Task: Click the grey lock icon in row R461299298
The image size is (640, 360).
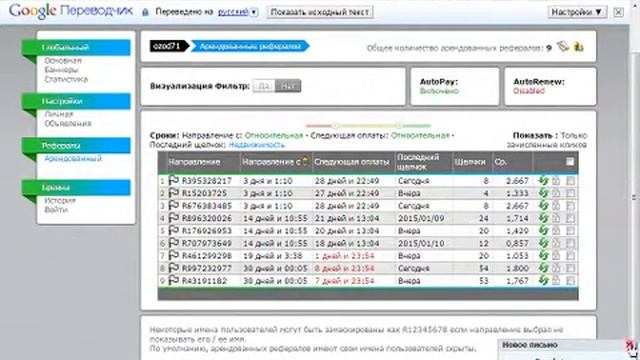Action: [x=556, y=256]
